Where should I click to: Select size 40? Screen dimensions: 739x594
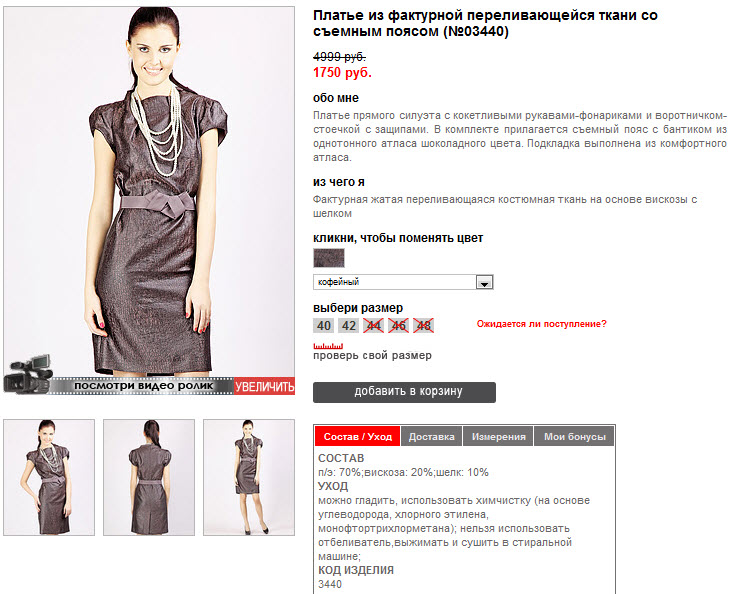coord(324,326)
